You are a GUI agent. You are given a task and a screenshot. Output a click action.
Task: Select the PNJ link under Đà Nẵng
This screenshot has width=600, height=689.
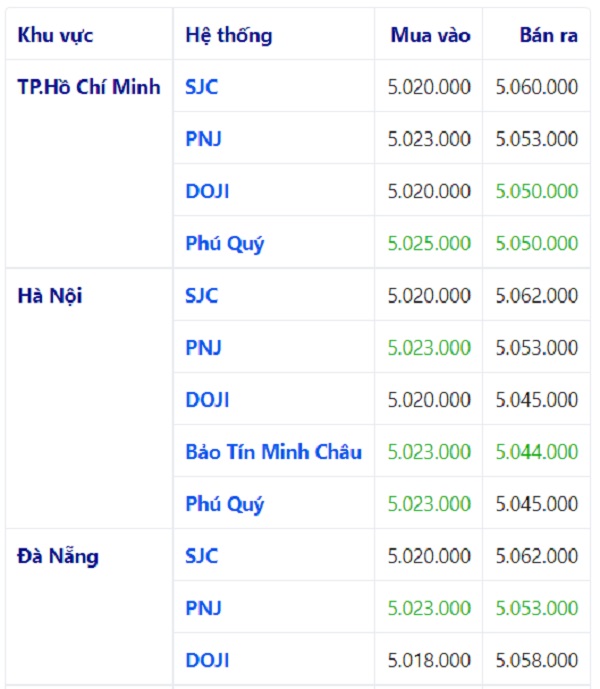point(203,608)
